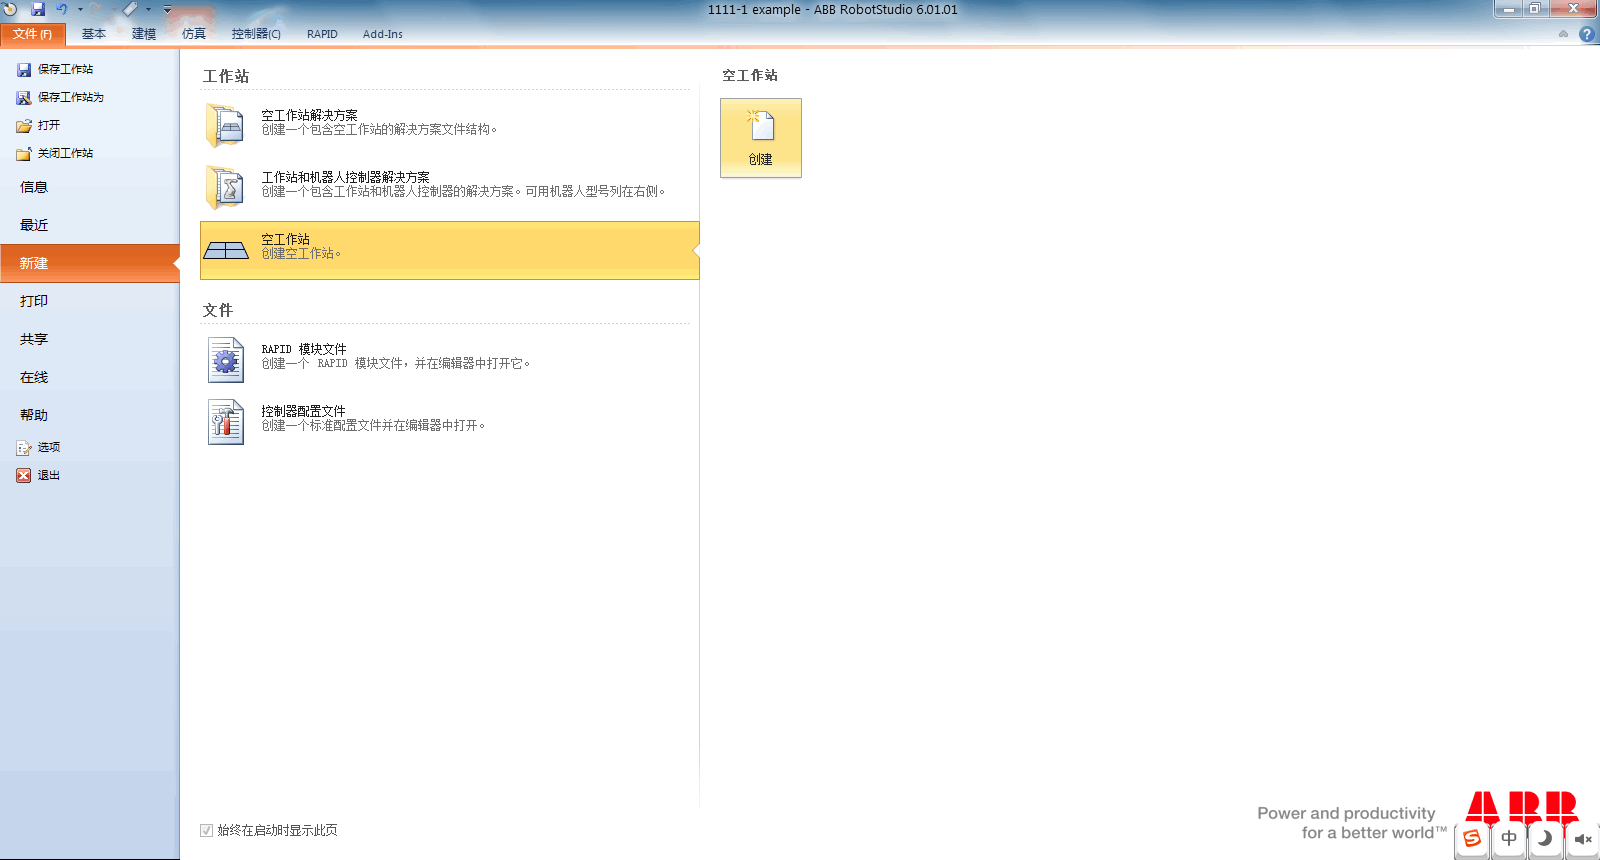Click the RAPID 模块文件 gear document icon
1600x860 pixels.
(x=226, y=360)
